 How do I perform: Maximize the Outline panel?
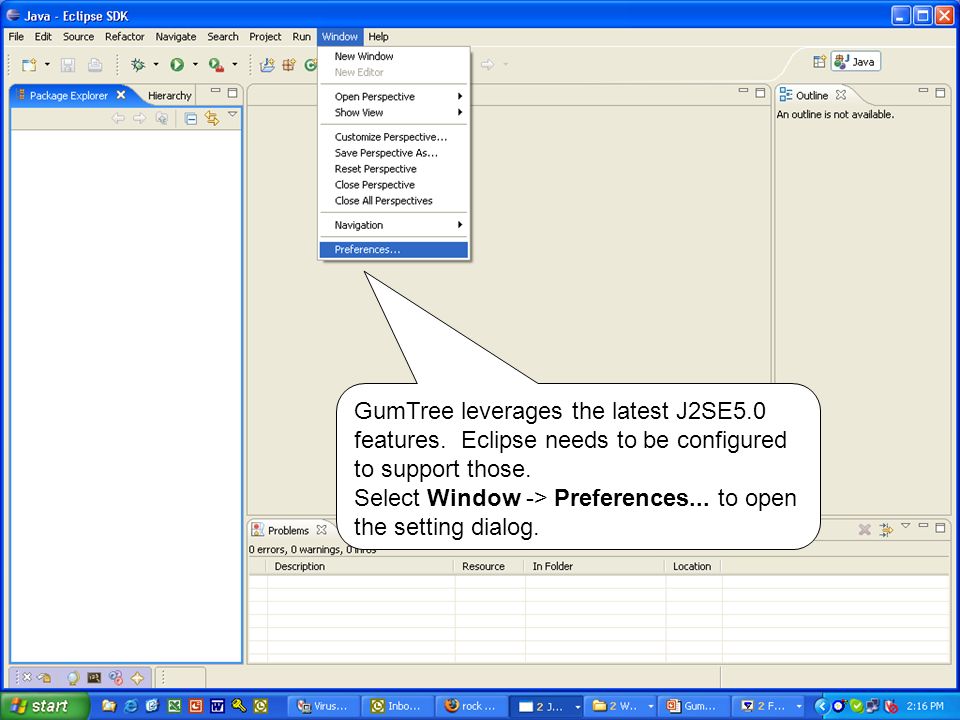940,93
